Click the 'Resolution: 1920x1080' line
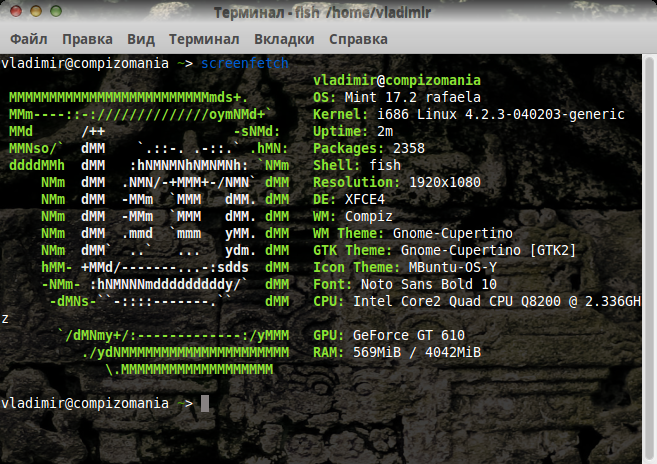Viewport: 657px width, 464px height. (397, 182)
